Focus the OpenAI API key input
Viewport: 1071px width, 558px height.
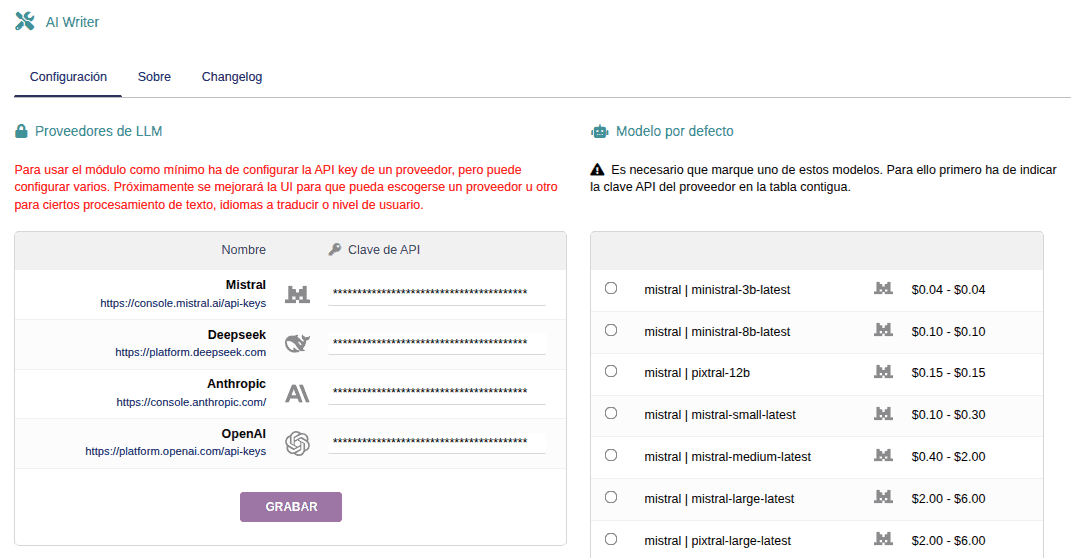pyautogui.click(x=436, y=442)
